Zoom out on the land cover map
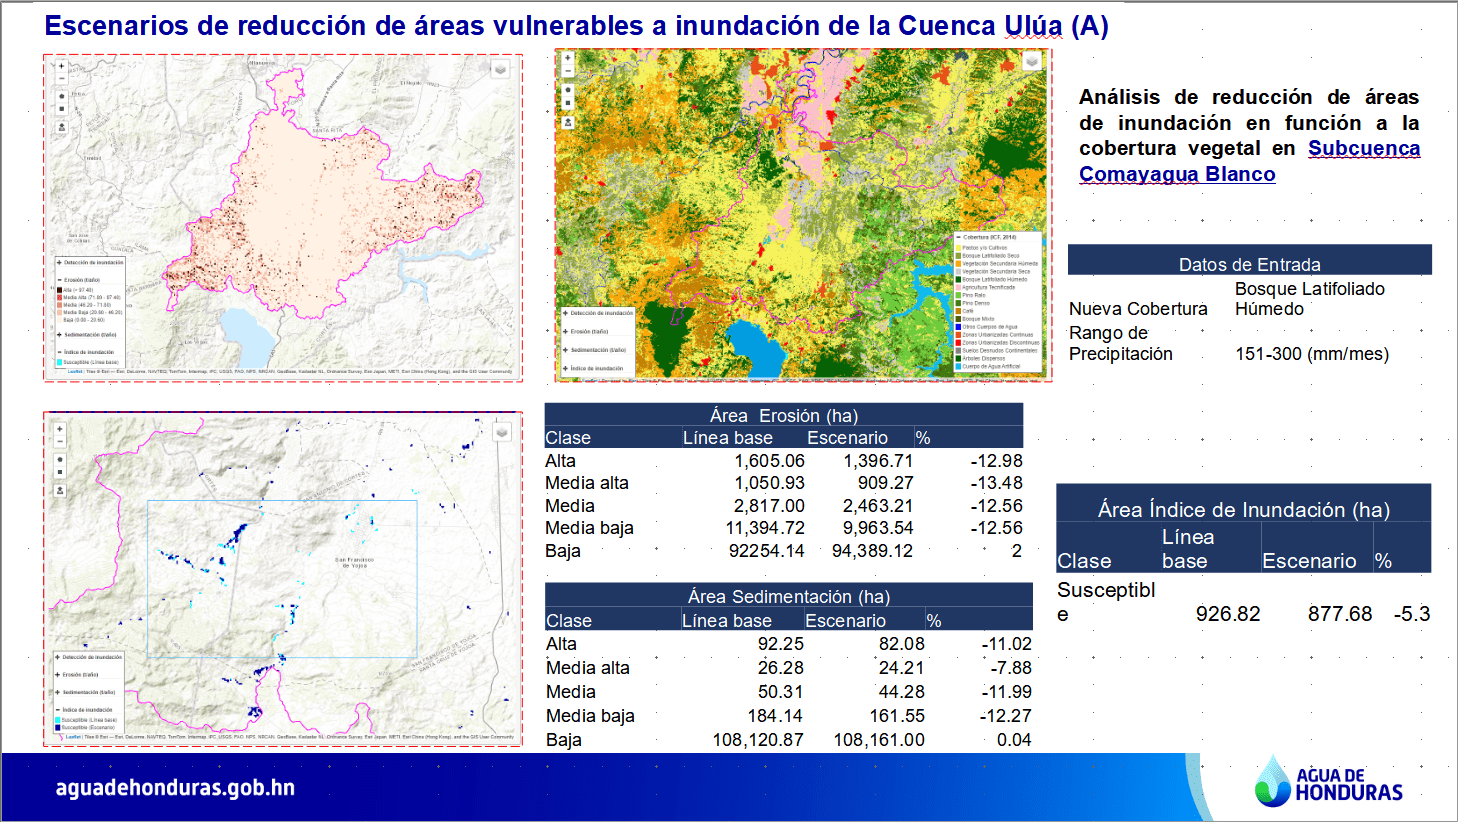1458x822 pixels. click(568, 72)
